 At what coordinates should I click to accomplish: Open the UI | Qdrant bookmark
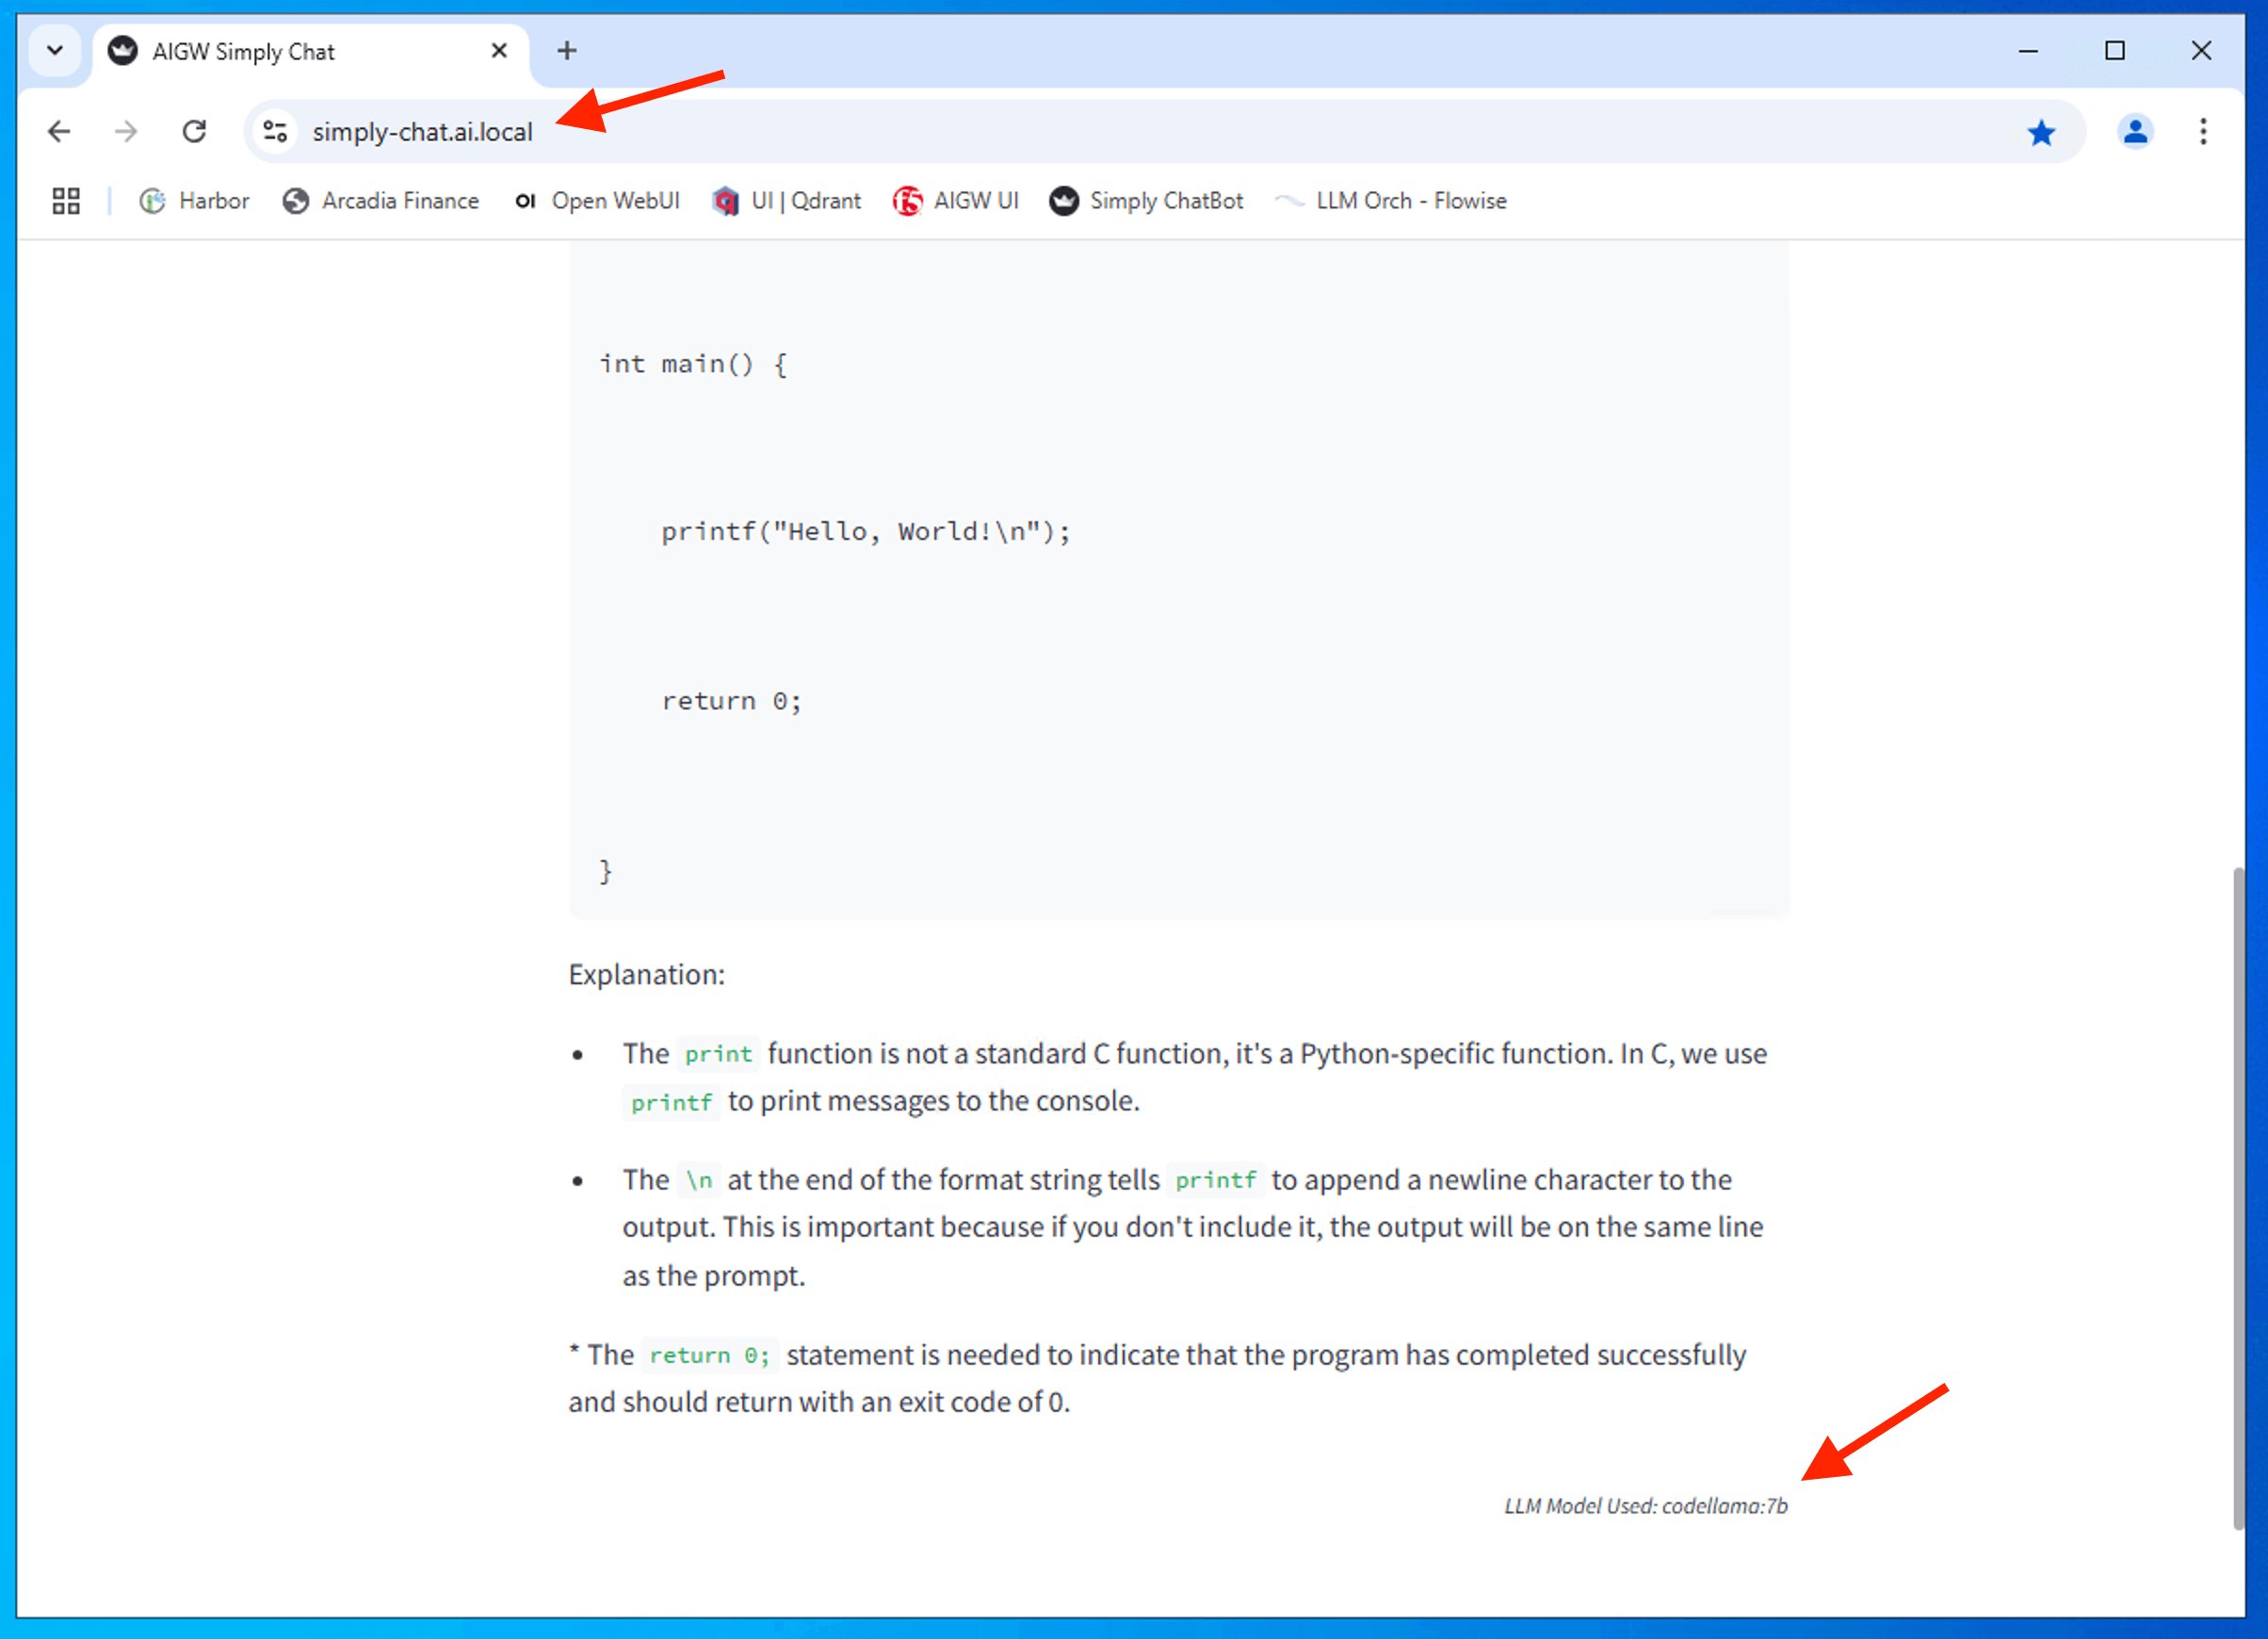(x=787, y=201)
